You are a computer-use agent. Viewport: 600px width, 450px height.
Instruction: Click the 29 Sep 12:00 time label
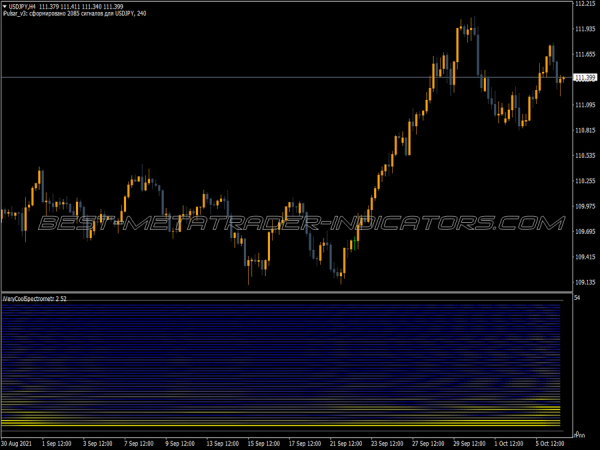coord(470,444)
